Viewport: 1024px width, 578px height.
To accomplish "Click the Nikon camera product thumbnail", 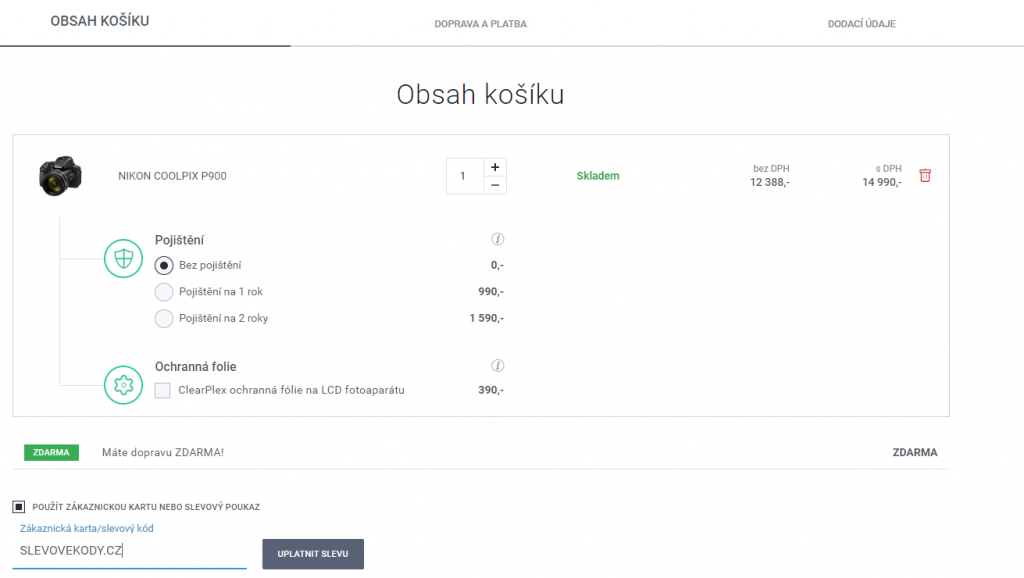I will click(60, 176).
